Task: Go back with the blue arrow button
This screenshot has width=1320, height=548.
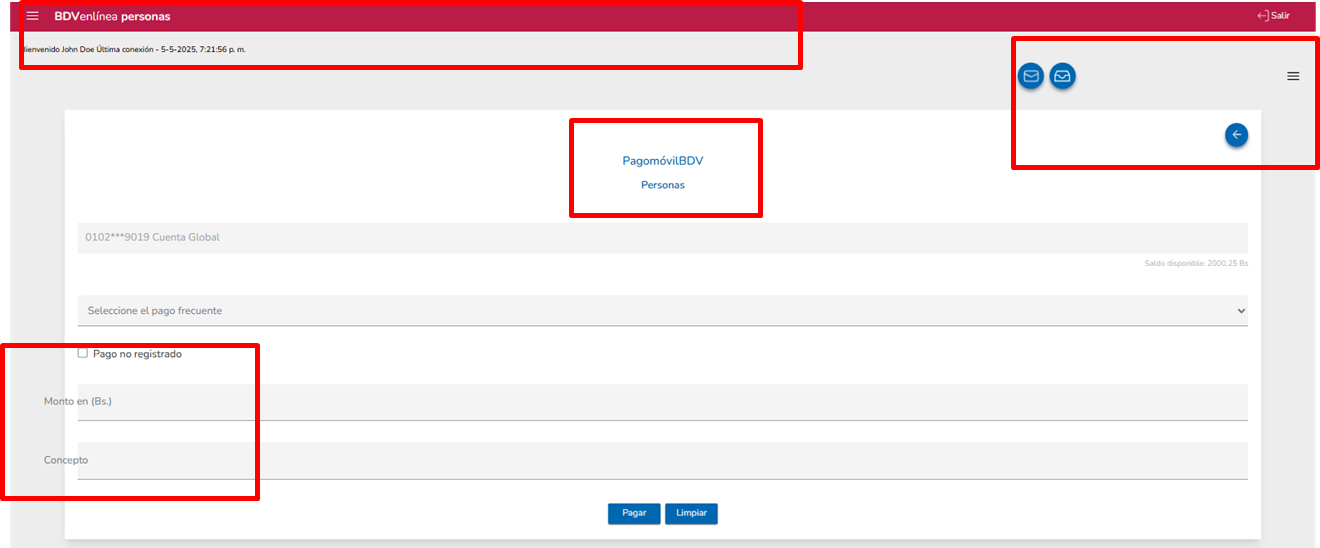Action: [1237, 135]
